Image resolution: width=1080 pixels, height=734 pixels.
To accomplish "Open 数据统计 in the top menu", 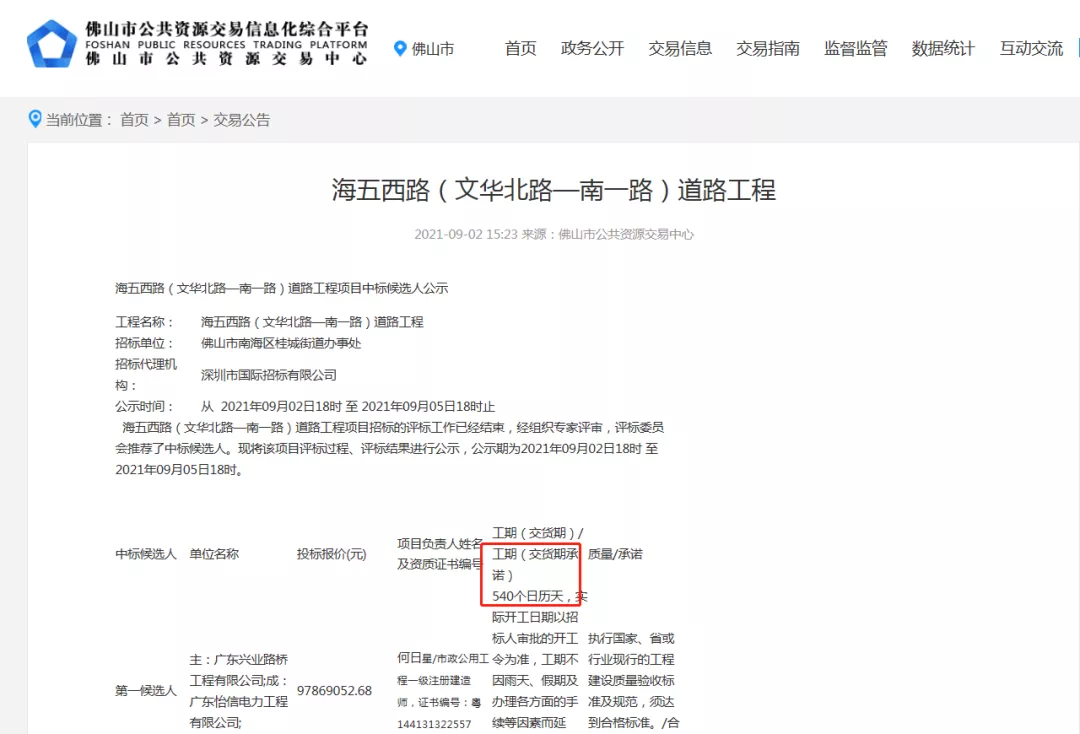I will (943, 48).
